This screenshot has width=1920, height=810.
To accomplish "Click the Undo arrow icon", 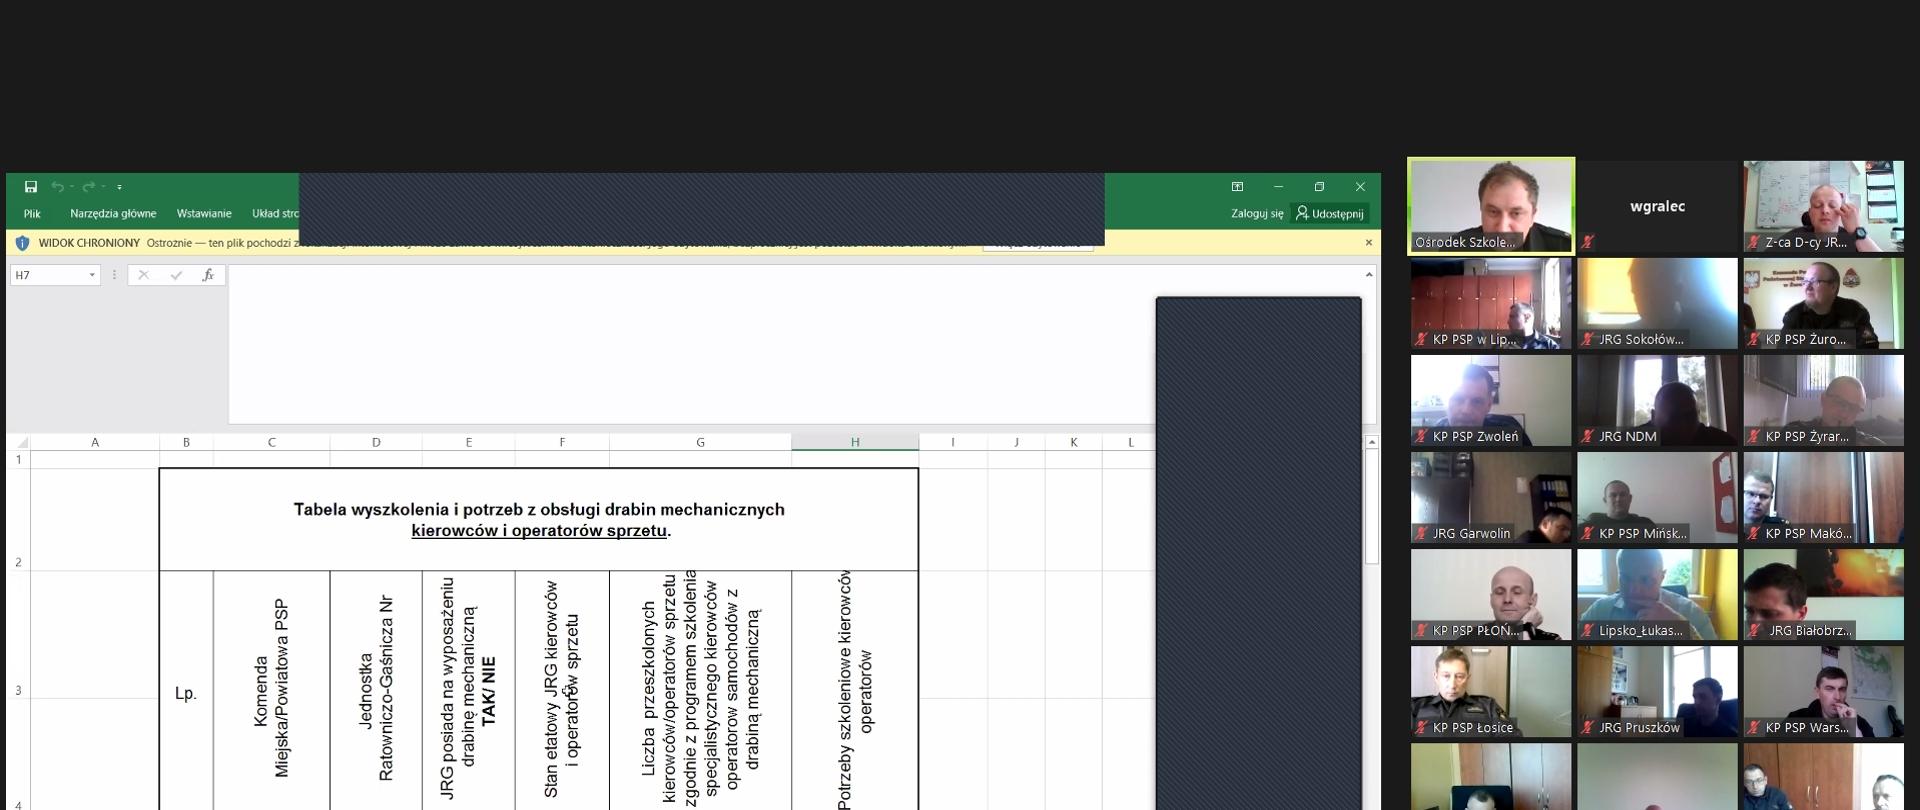I will (x=58, y=187).
